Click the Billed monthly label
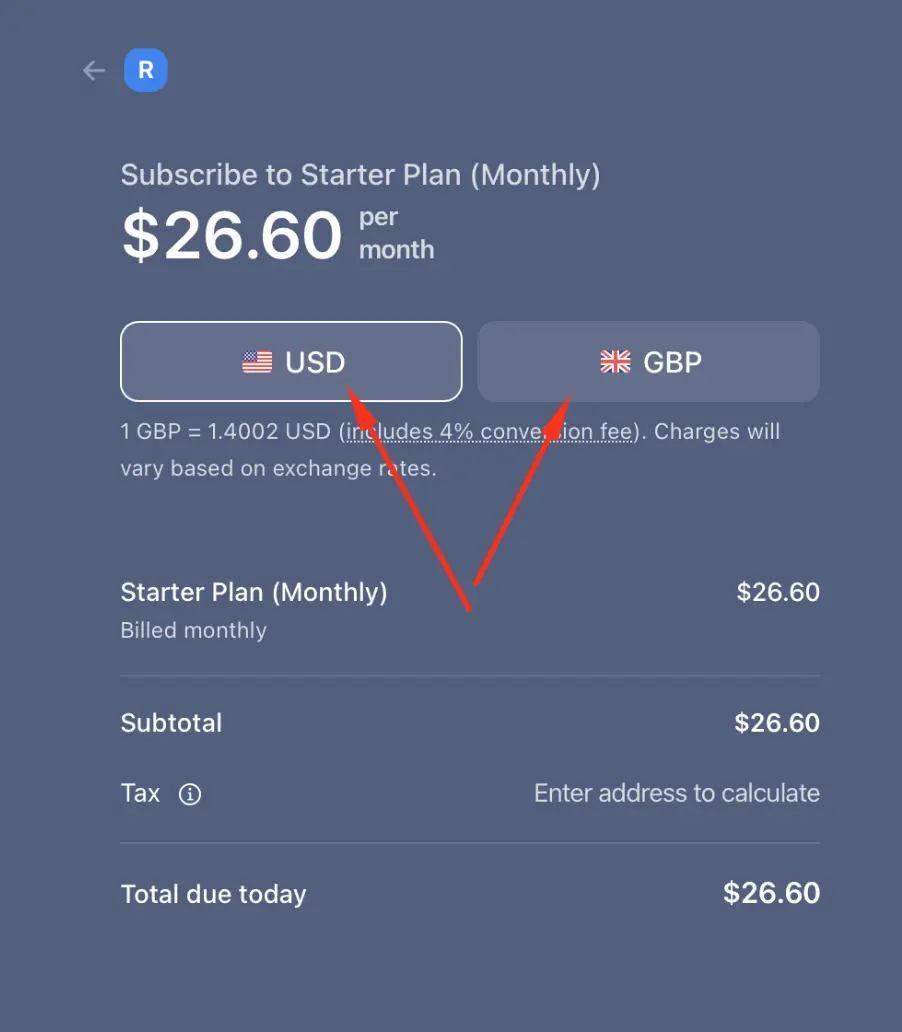Image resolution: width=902 pixels, height=1032 pixels. (193, 630)
